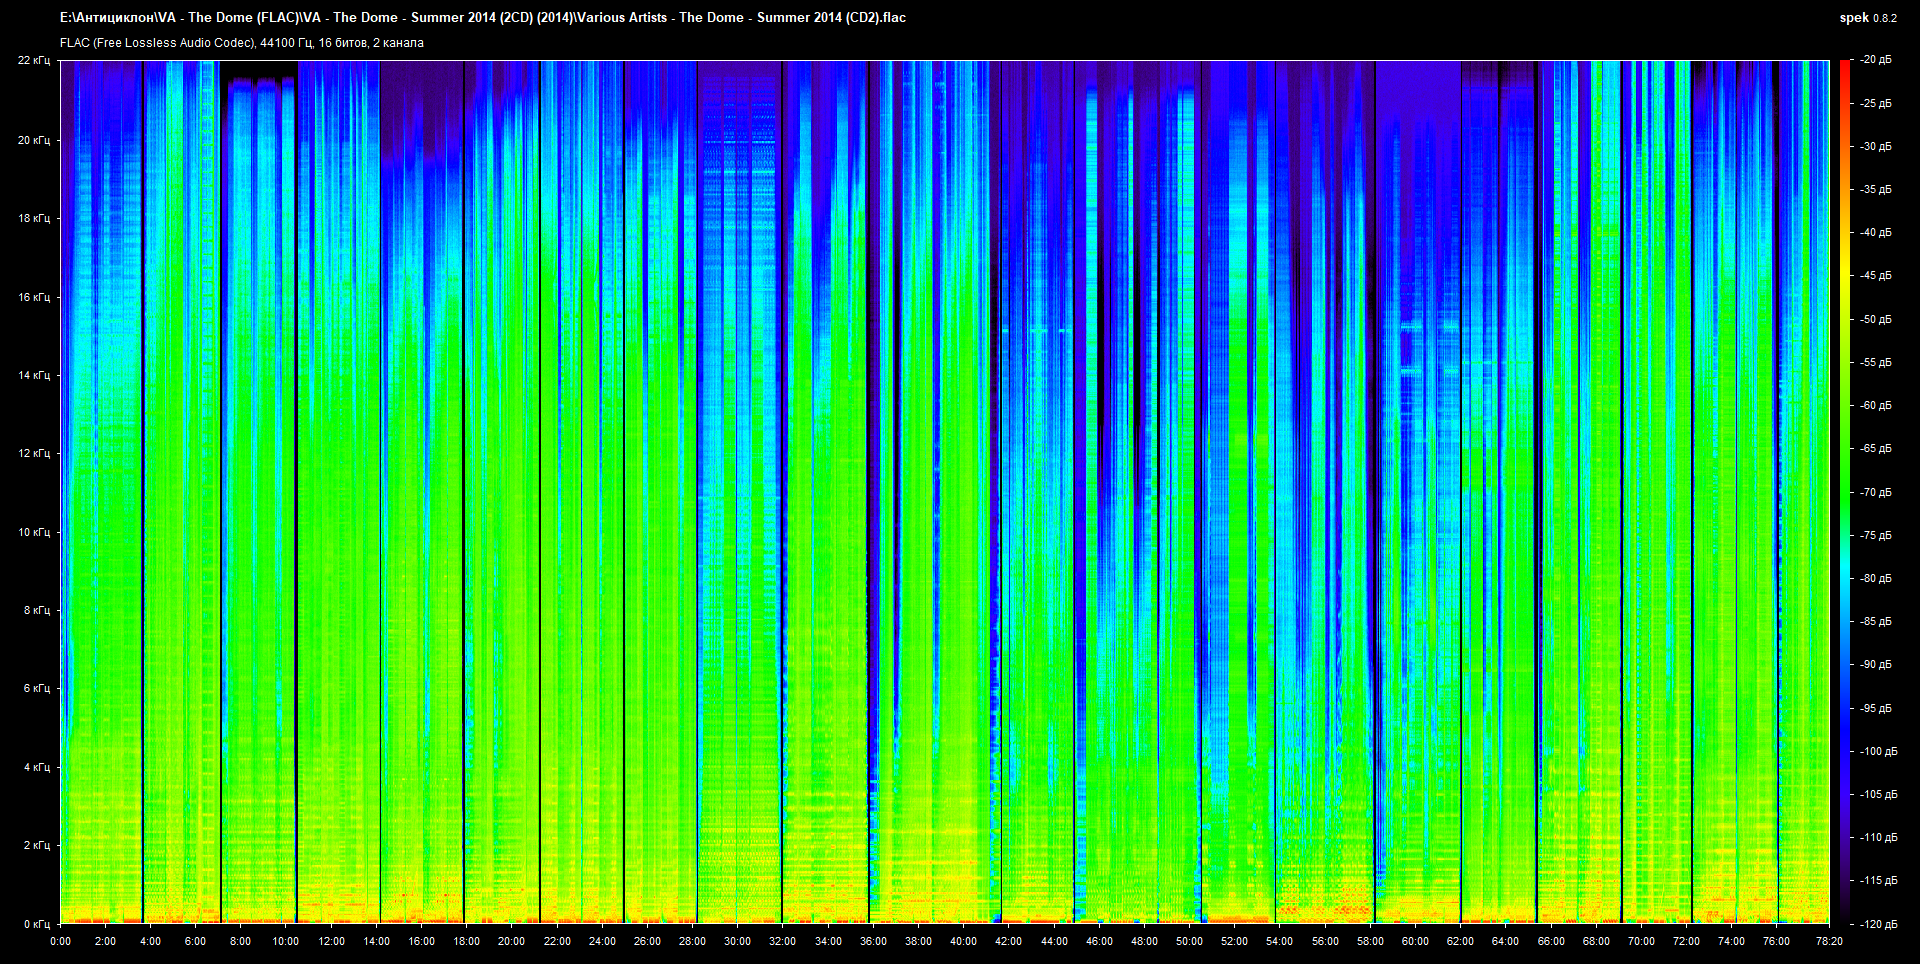Select the 40:00 time axis label

963,941
